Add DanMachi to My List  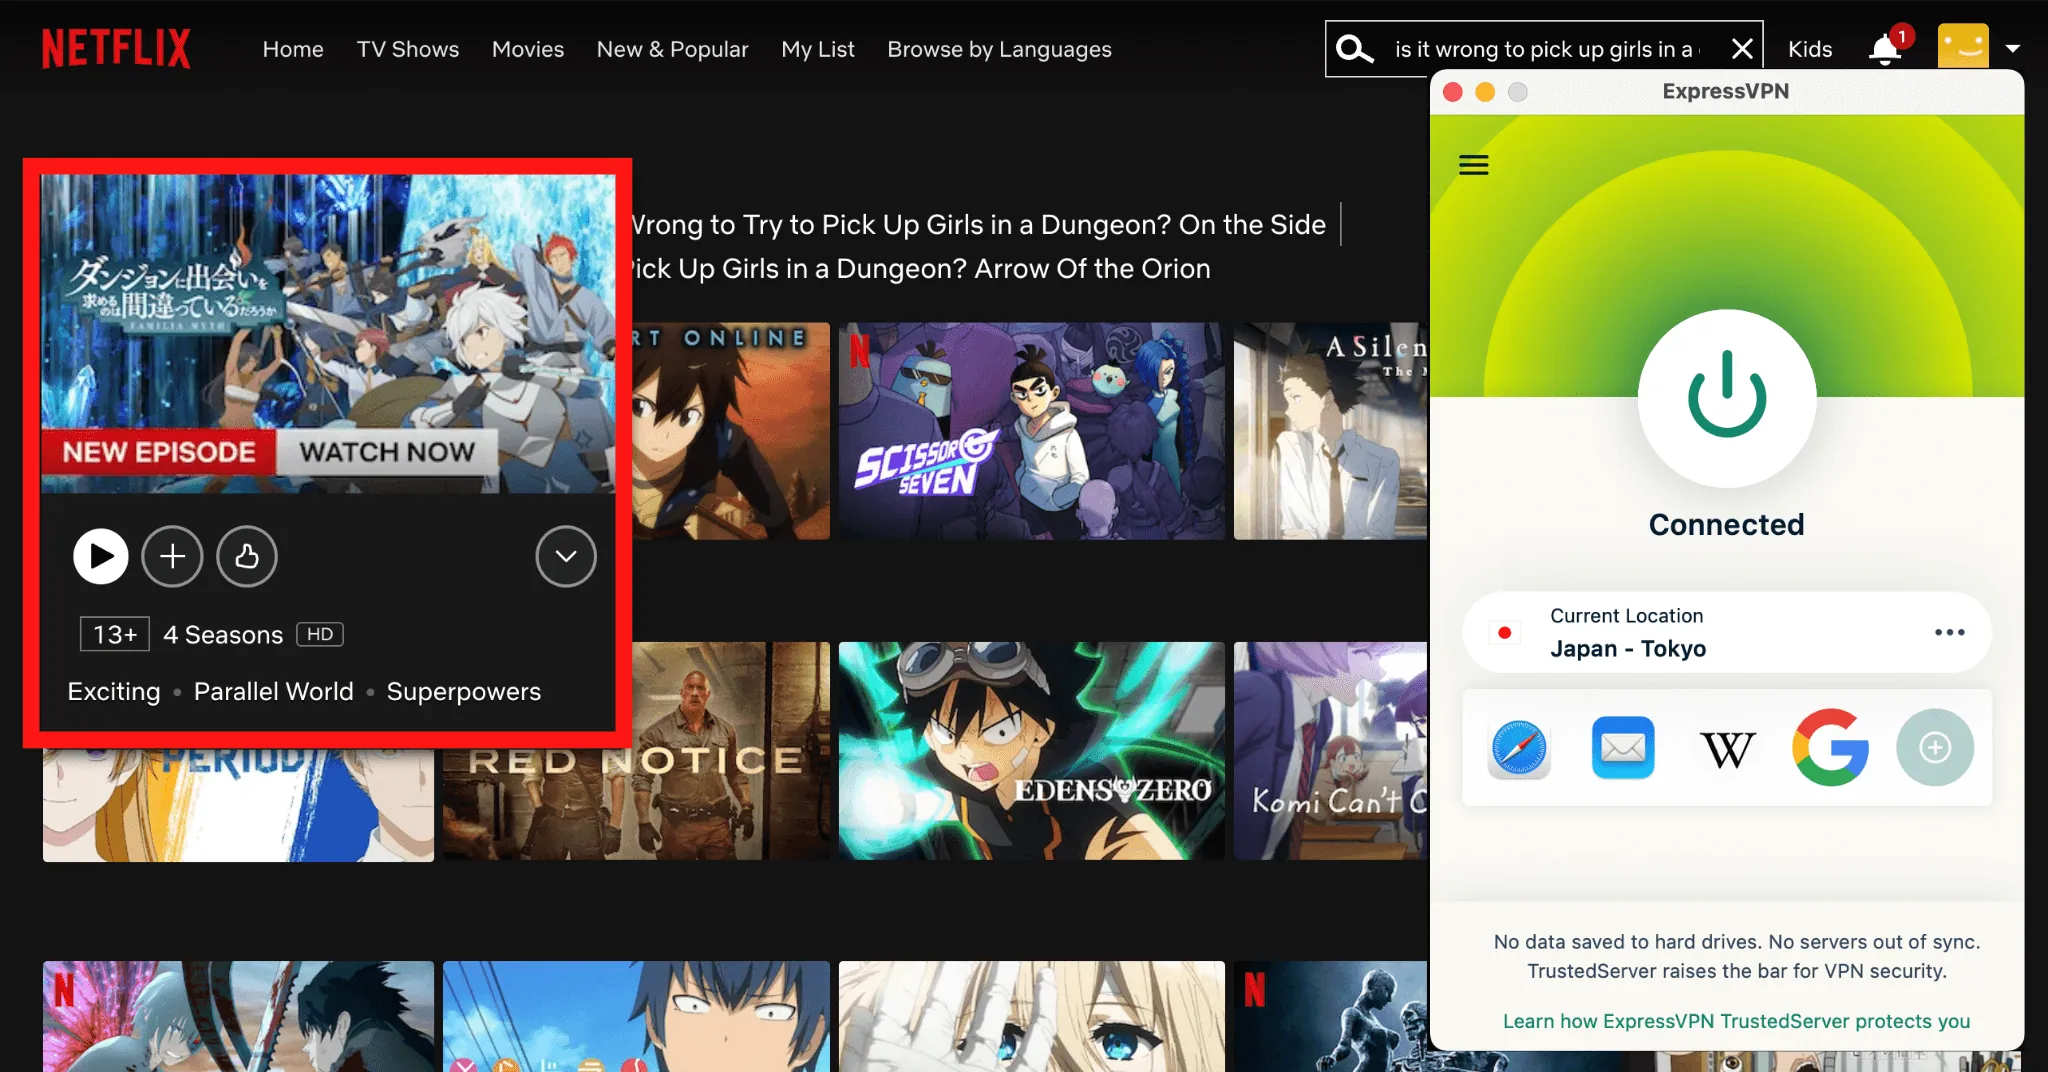pos(172,556)
